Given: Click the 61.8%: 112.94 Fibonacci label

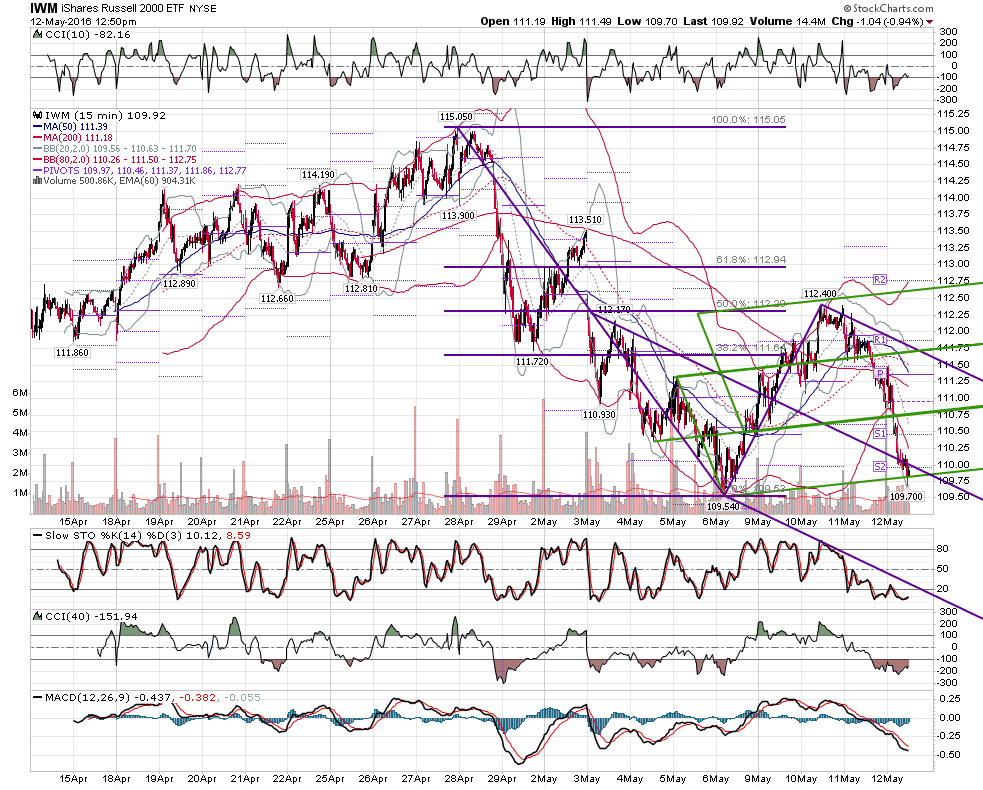Looking at the screenshot, I should tap(751, 260).
